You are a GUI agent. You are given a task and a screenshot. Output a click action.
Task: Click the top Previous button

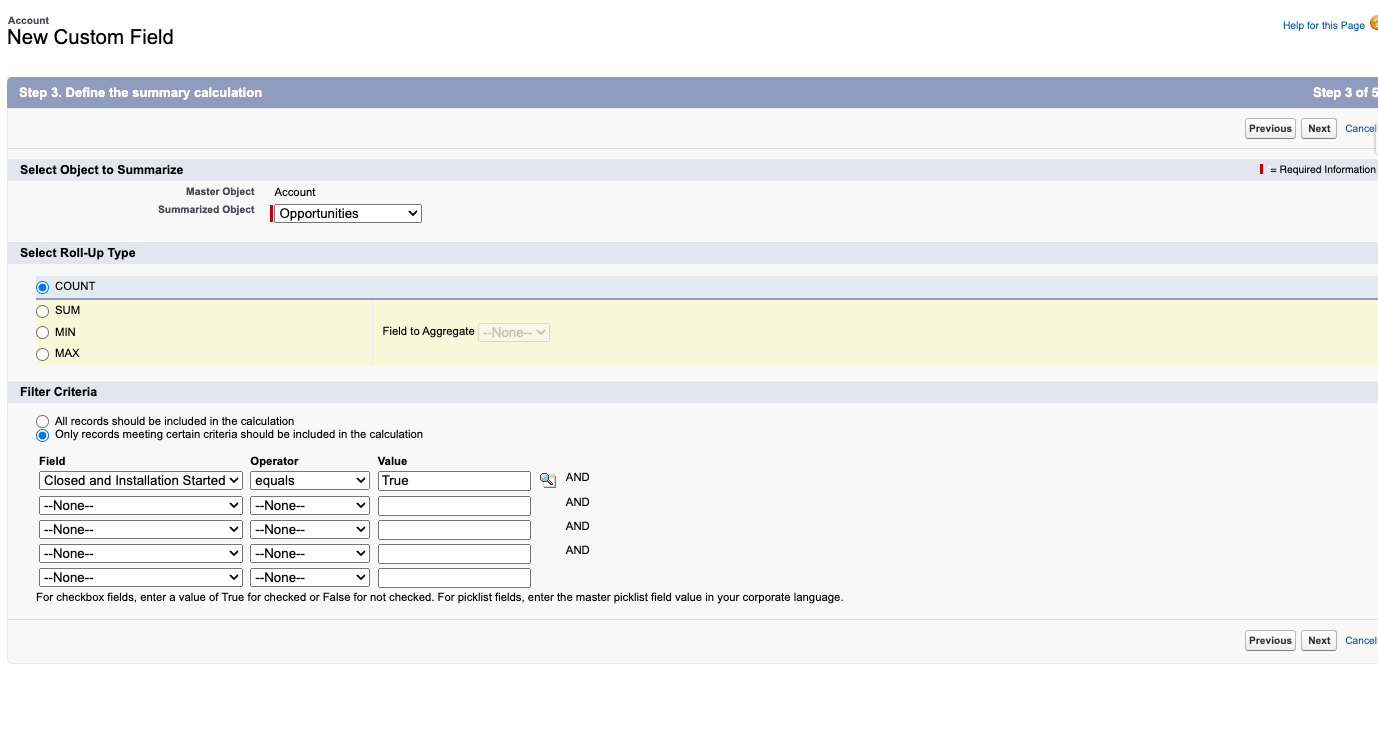tap(1270, 128)
